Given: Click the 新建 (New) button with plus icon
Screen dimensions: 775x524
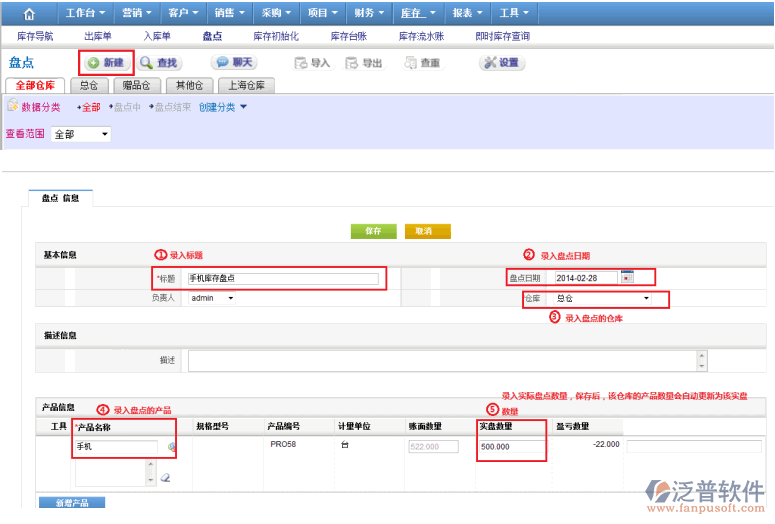Looking at the screenshot, I should coord(105,62).
